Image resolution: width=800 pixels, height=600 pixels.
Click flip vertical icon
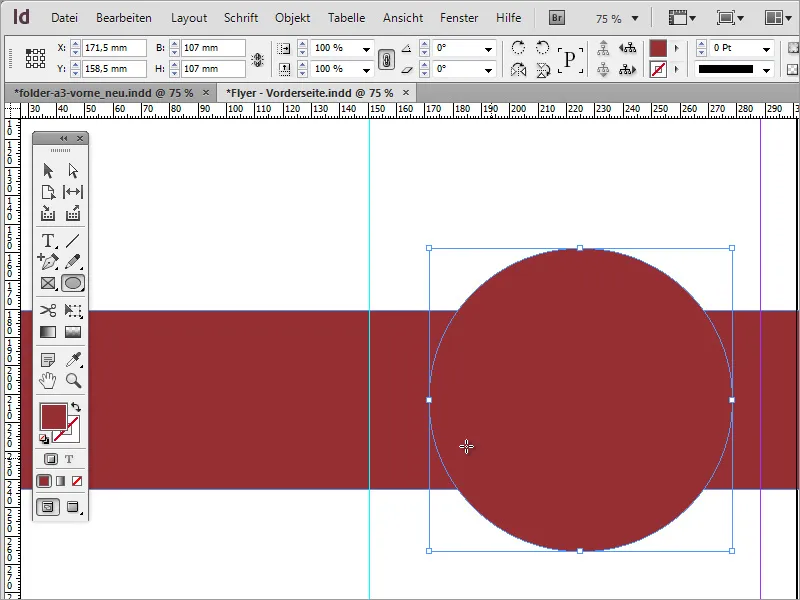click(x=542, y=69)
